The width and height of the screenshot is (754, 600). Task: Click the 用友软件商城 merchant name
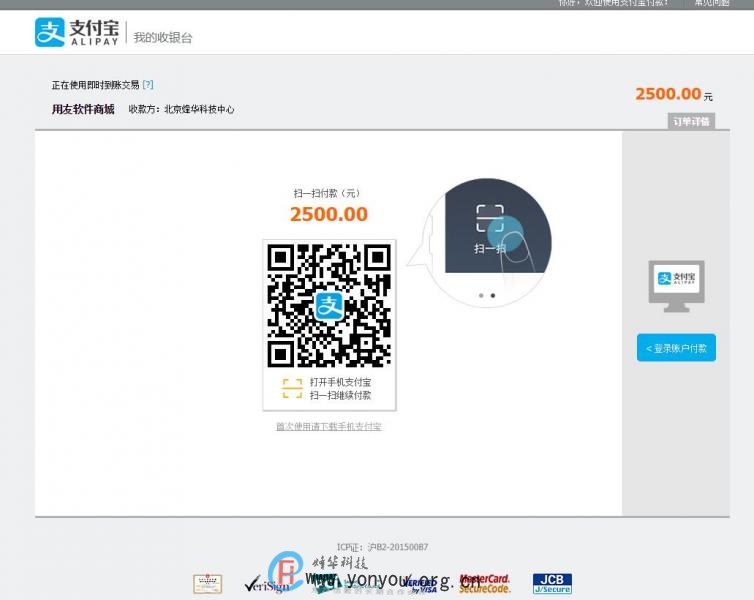pyautogui.click(x=83, y=109)
